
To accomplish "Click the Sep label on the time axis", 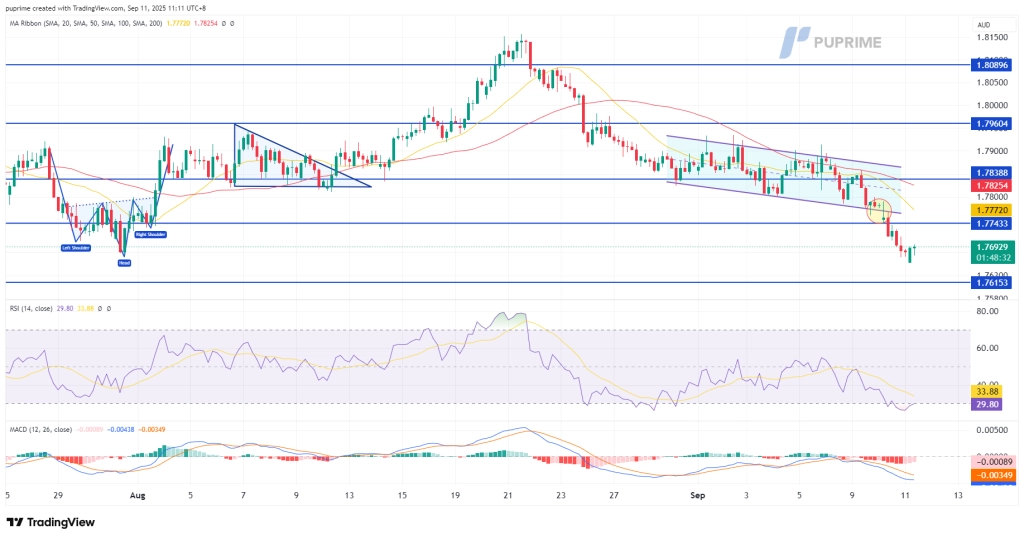I will pos(697,496).
